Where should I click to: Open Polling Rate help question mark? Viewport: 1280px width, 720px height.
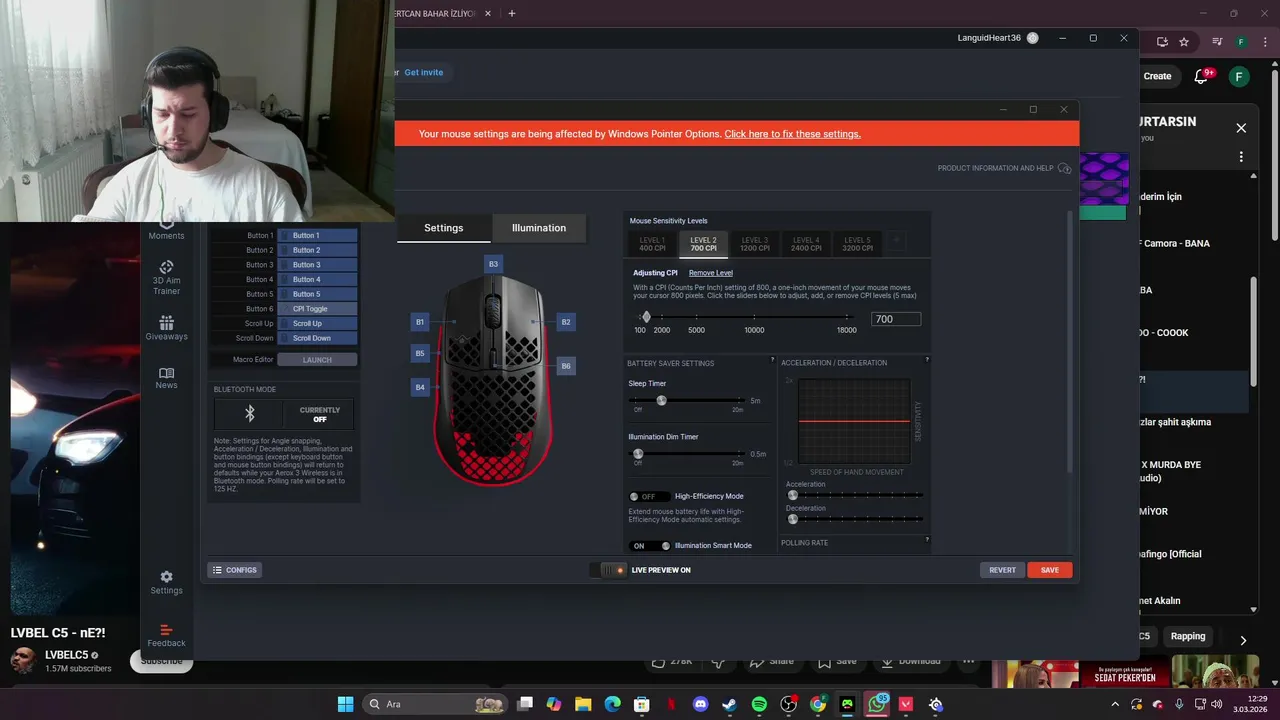pos(927,542)
